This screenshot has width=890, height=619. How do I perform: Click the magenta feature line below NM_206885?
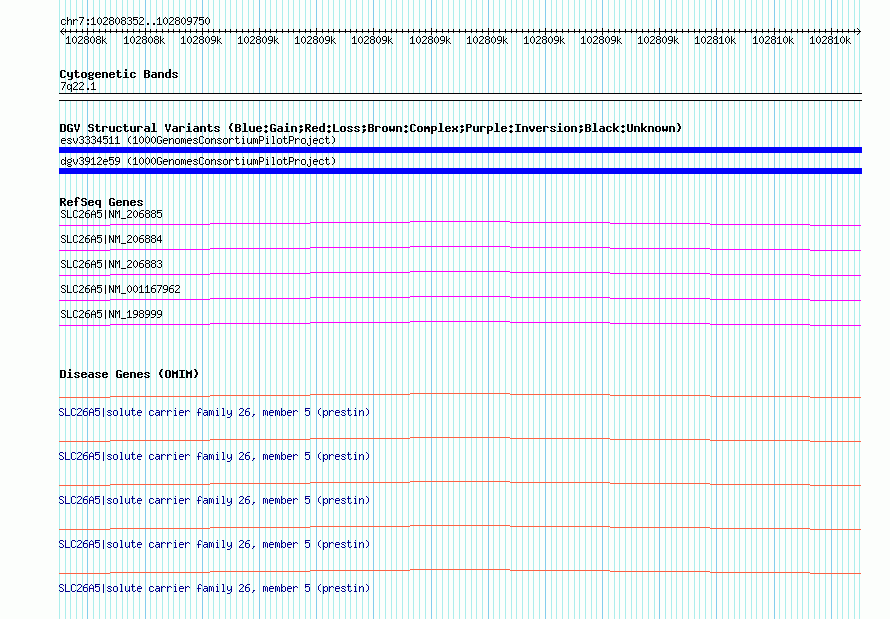click(460, 224)
